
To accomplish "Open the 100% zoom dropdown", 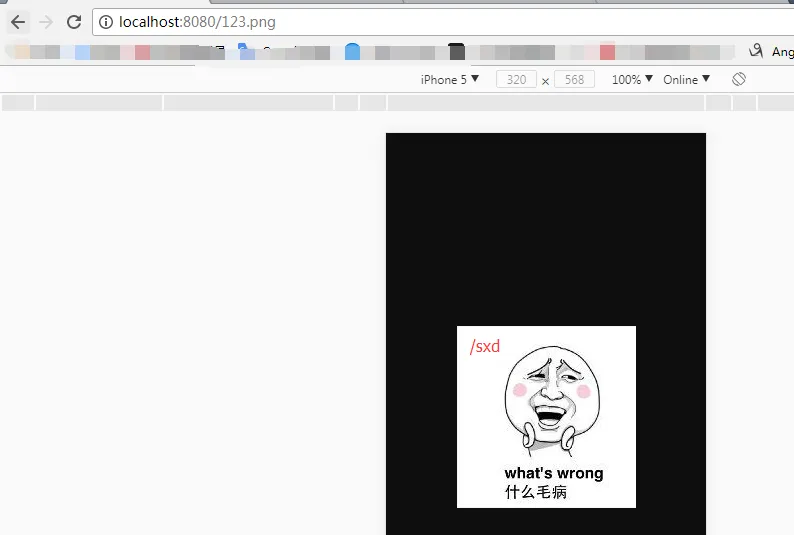I will click(632, 79).
